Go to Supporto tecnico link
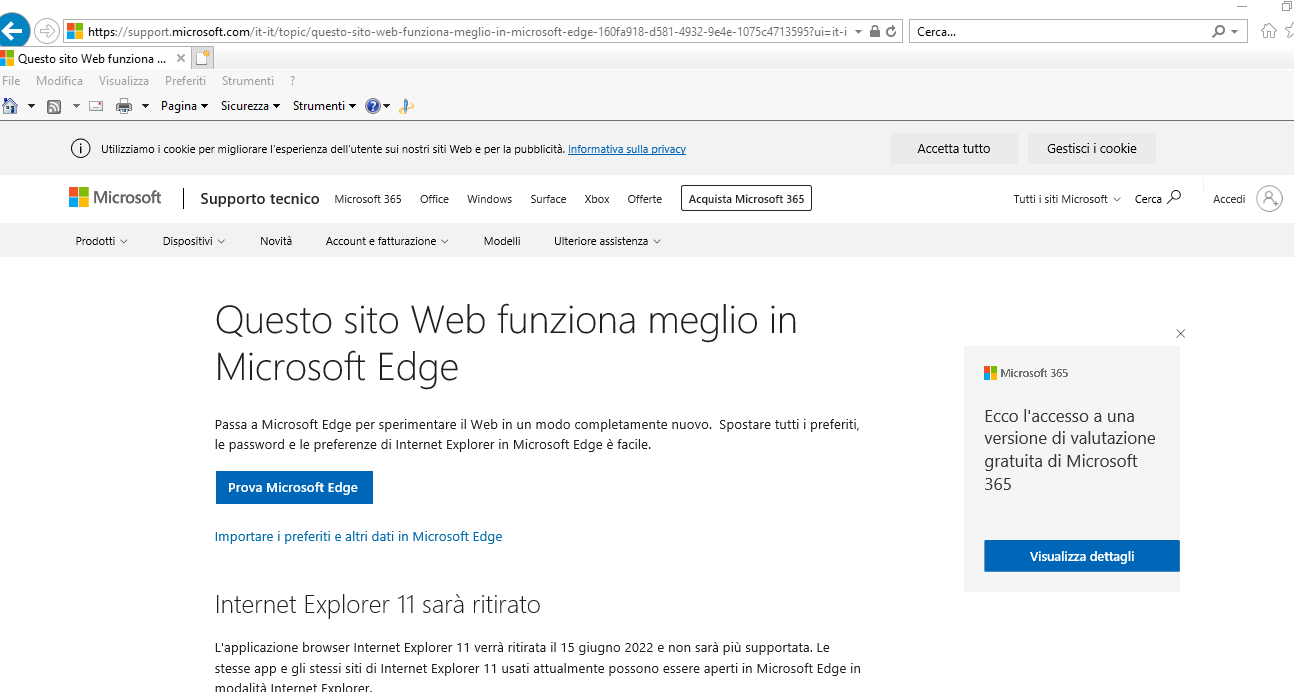 (x=260, y=198)
